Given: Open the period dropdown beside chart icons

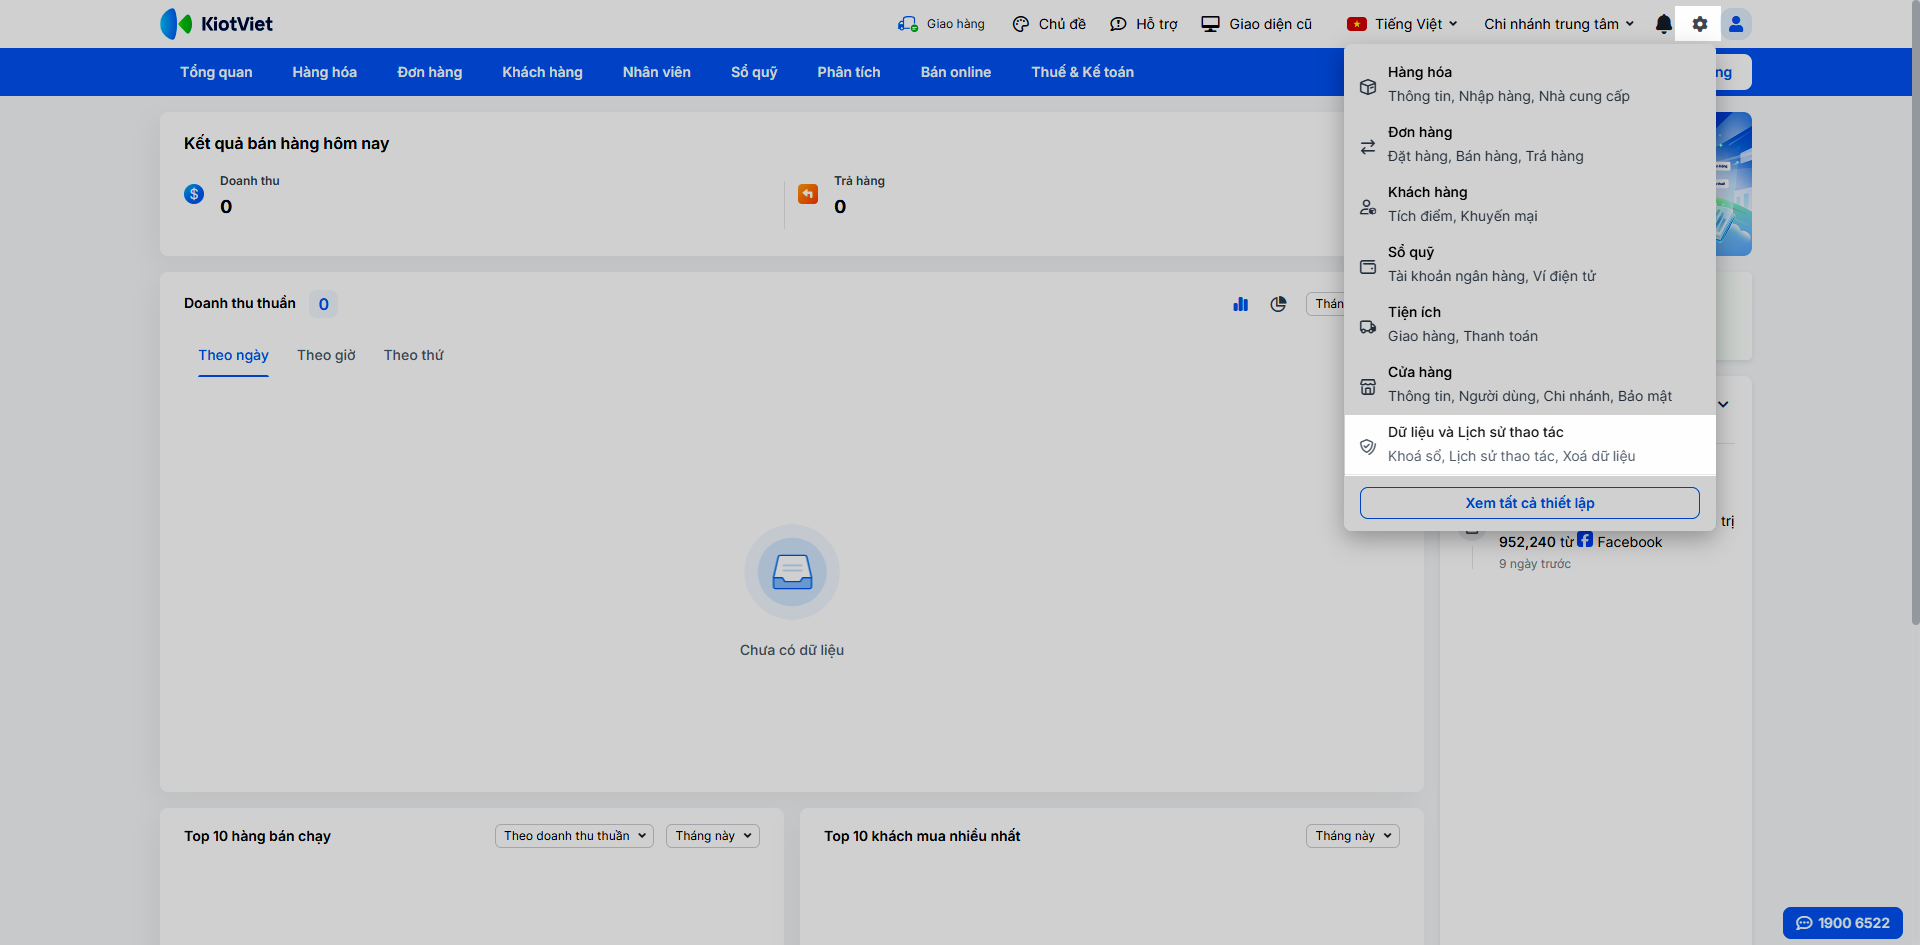Looking at the screenshot, I should click(1326, 304).
